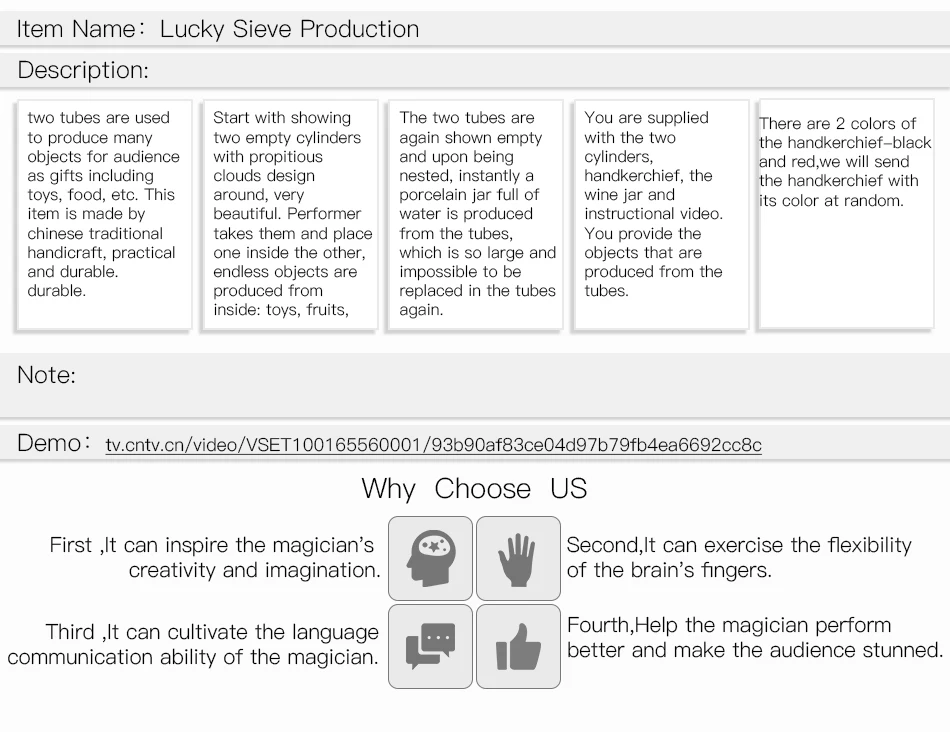Select the 'Start with showing' description card

click(x=290, y=215)
